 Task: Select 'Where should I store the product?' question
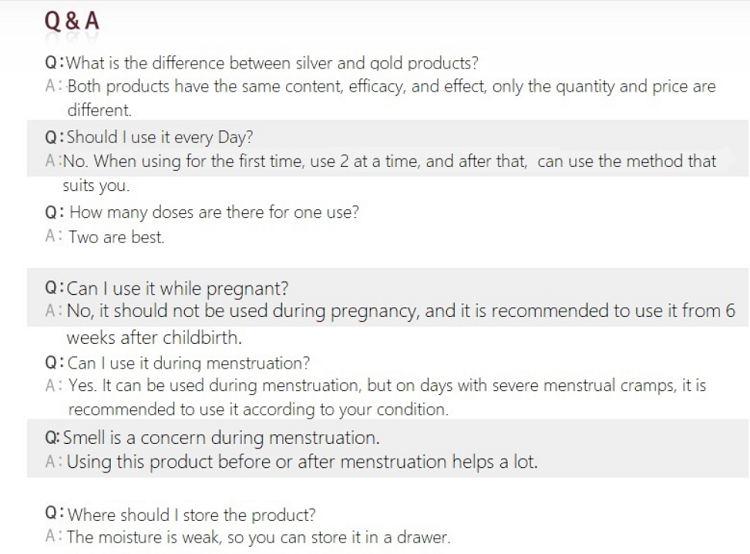tap(191, 515)
